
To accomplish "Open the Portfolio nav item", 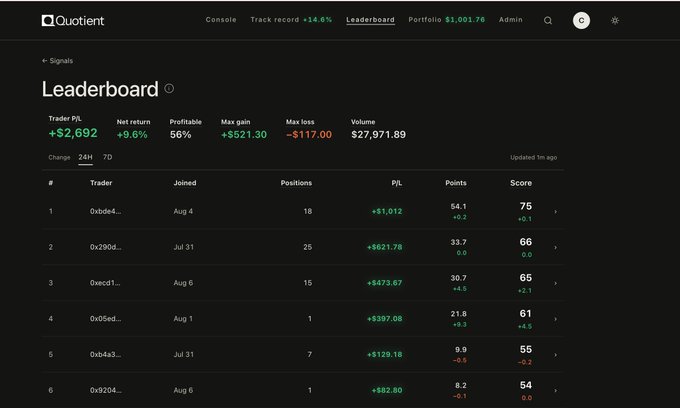I will point(447,20).
